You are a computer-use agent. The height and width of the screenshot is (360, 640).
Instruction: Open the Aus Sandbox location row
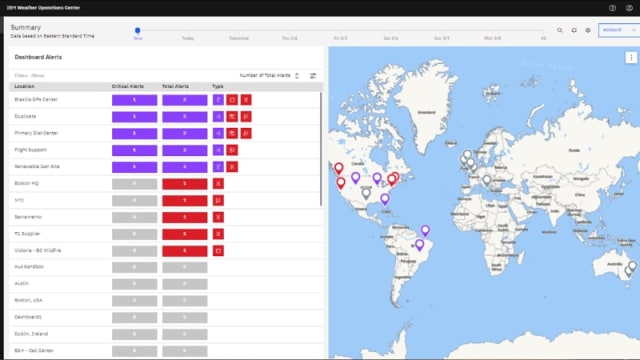[x=29, y=267]
